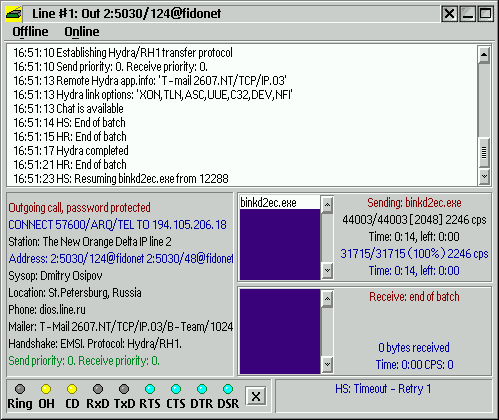
Task: Click the cyan DSR indicator light
Action: [228, 389]
